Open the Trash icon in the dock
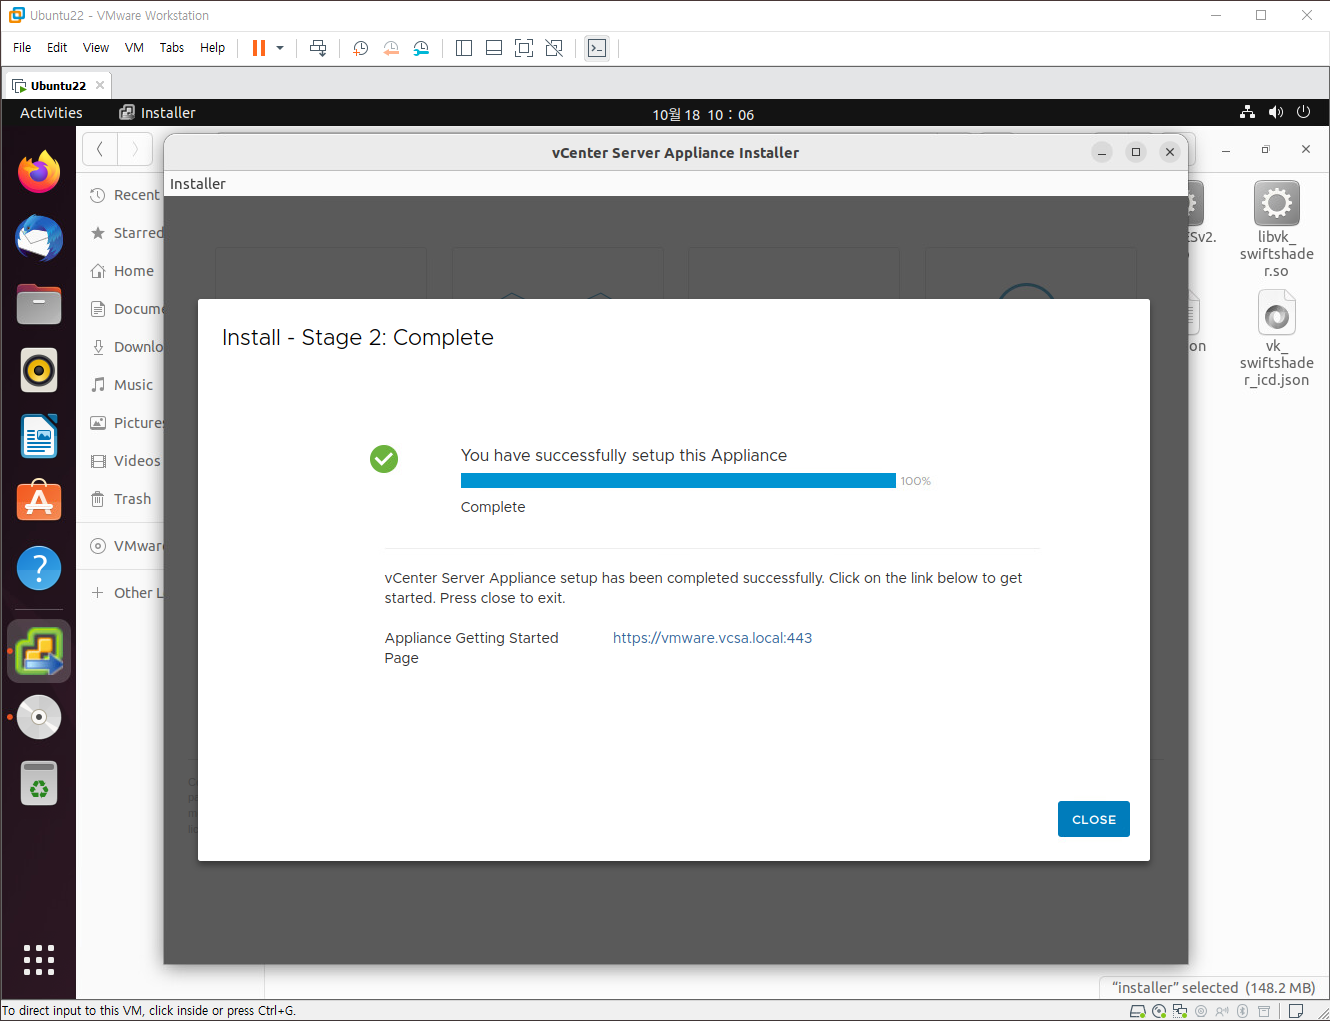The height and width of the screenshot is (1021, 1330). (39, 783)
